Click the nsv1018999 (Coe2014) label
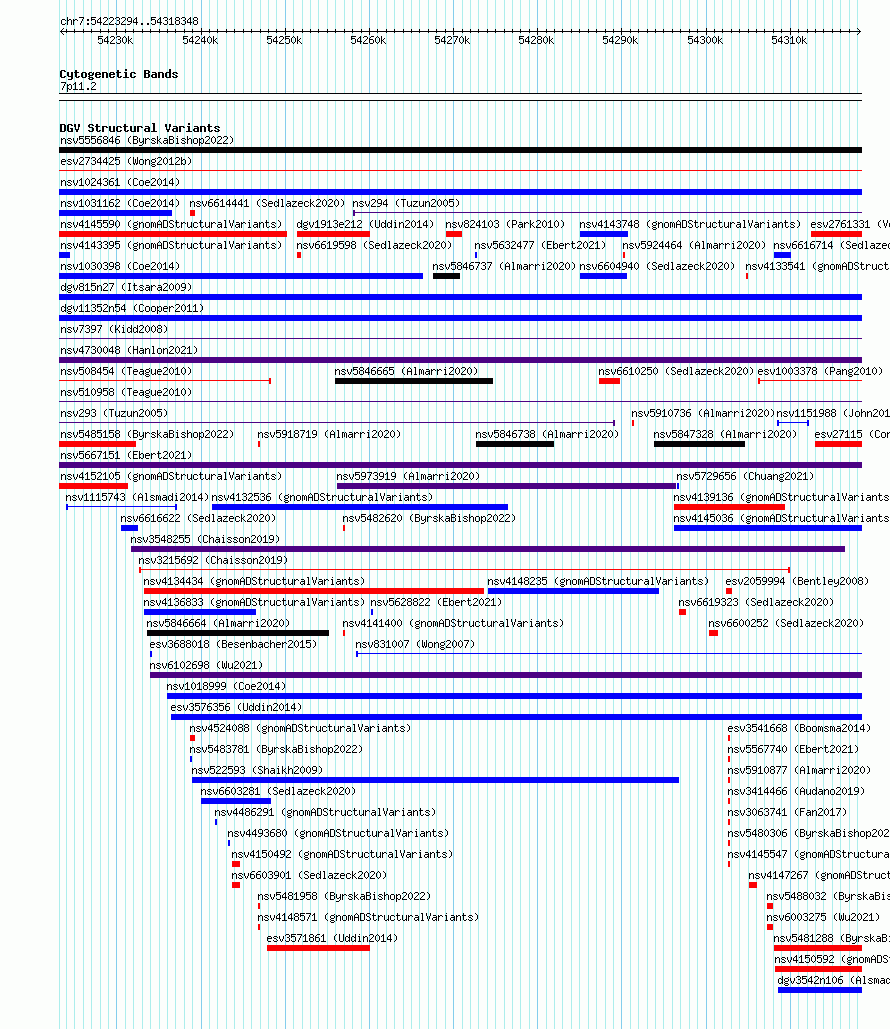The height and width of the screenshot is (1029, 890). pyautogui.click(x=226, y=686)
